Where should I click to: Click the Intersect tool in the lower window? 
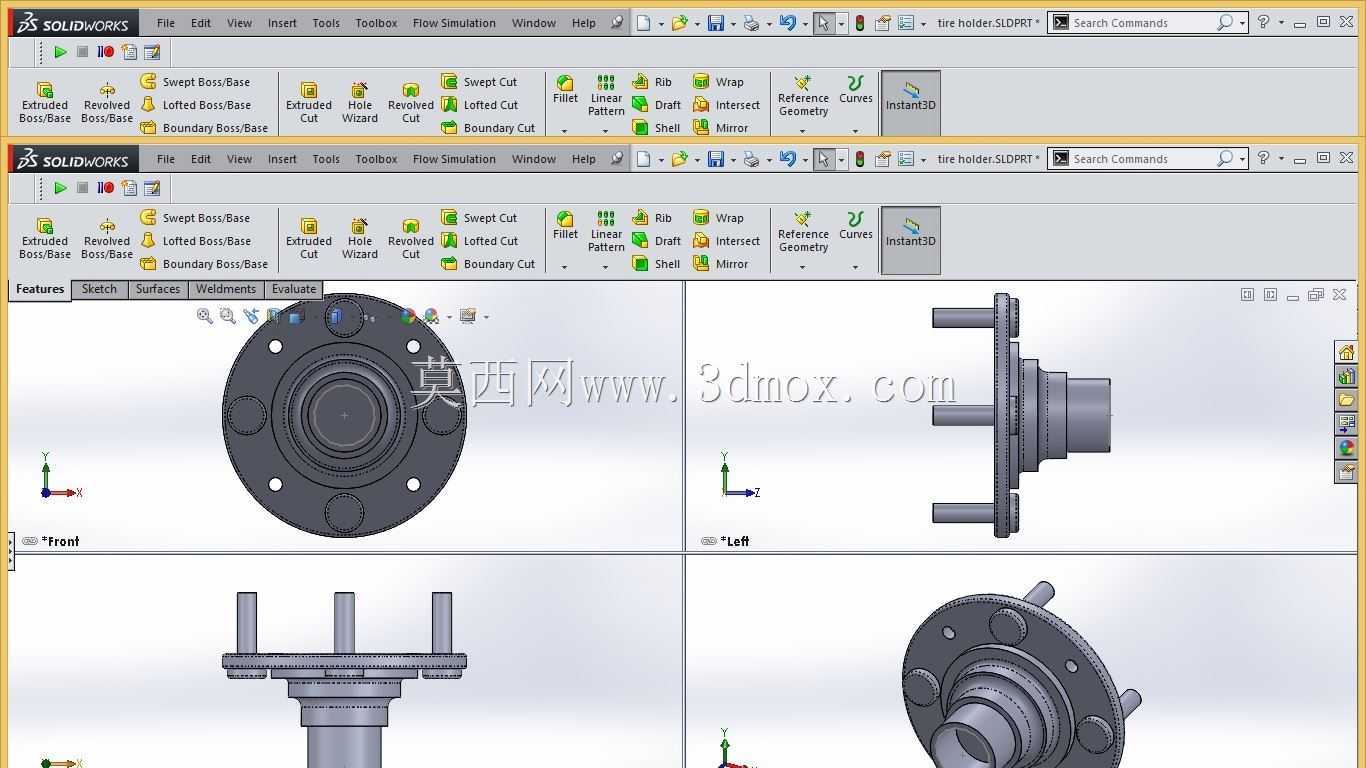point(726,241)
